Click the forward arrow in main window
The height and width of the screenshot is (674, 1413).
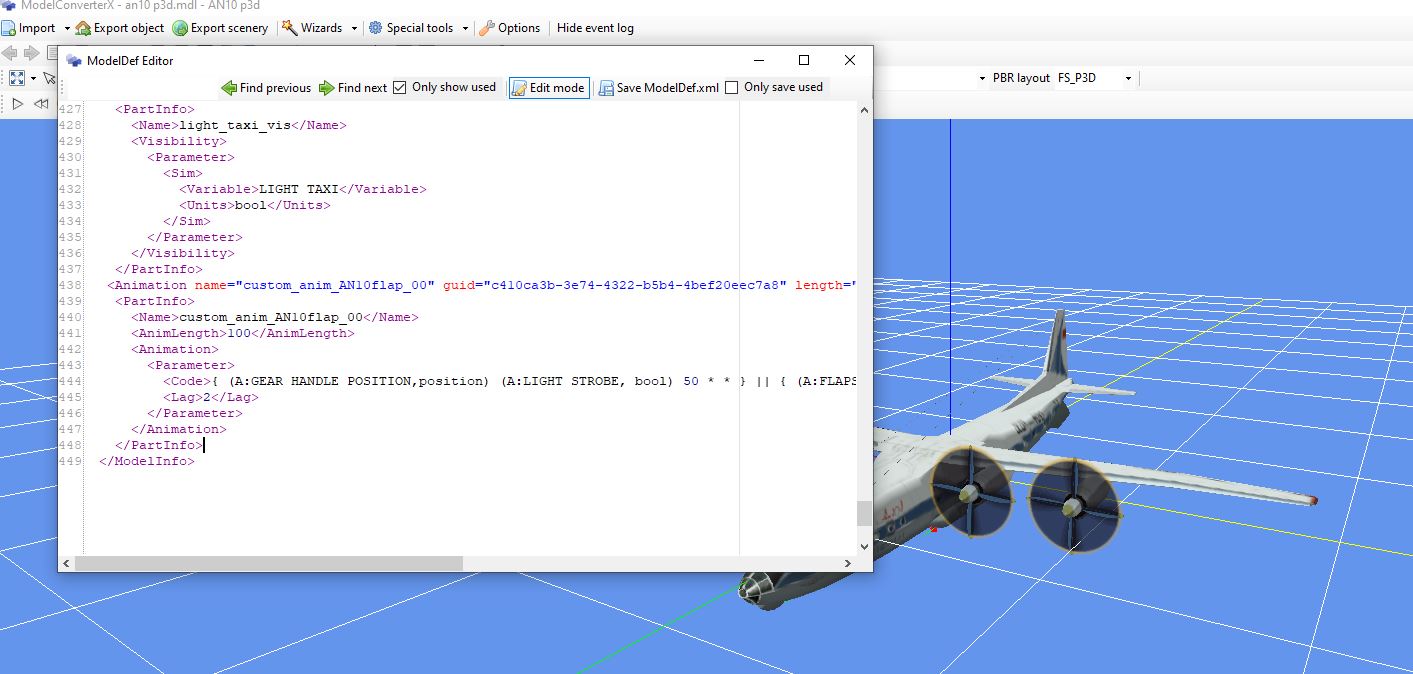pyautogui.click(x=32, y=53)
